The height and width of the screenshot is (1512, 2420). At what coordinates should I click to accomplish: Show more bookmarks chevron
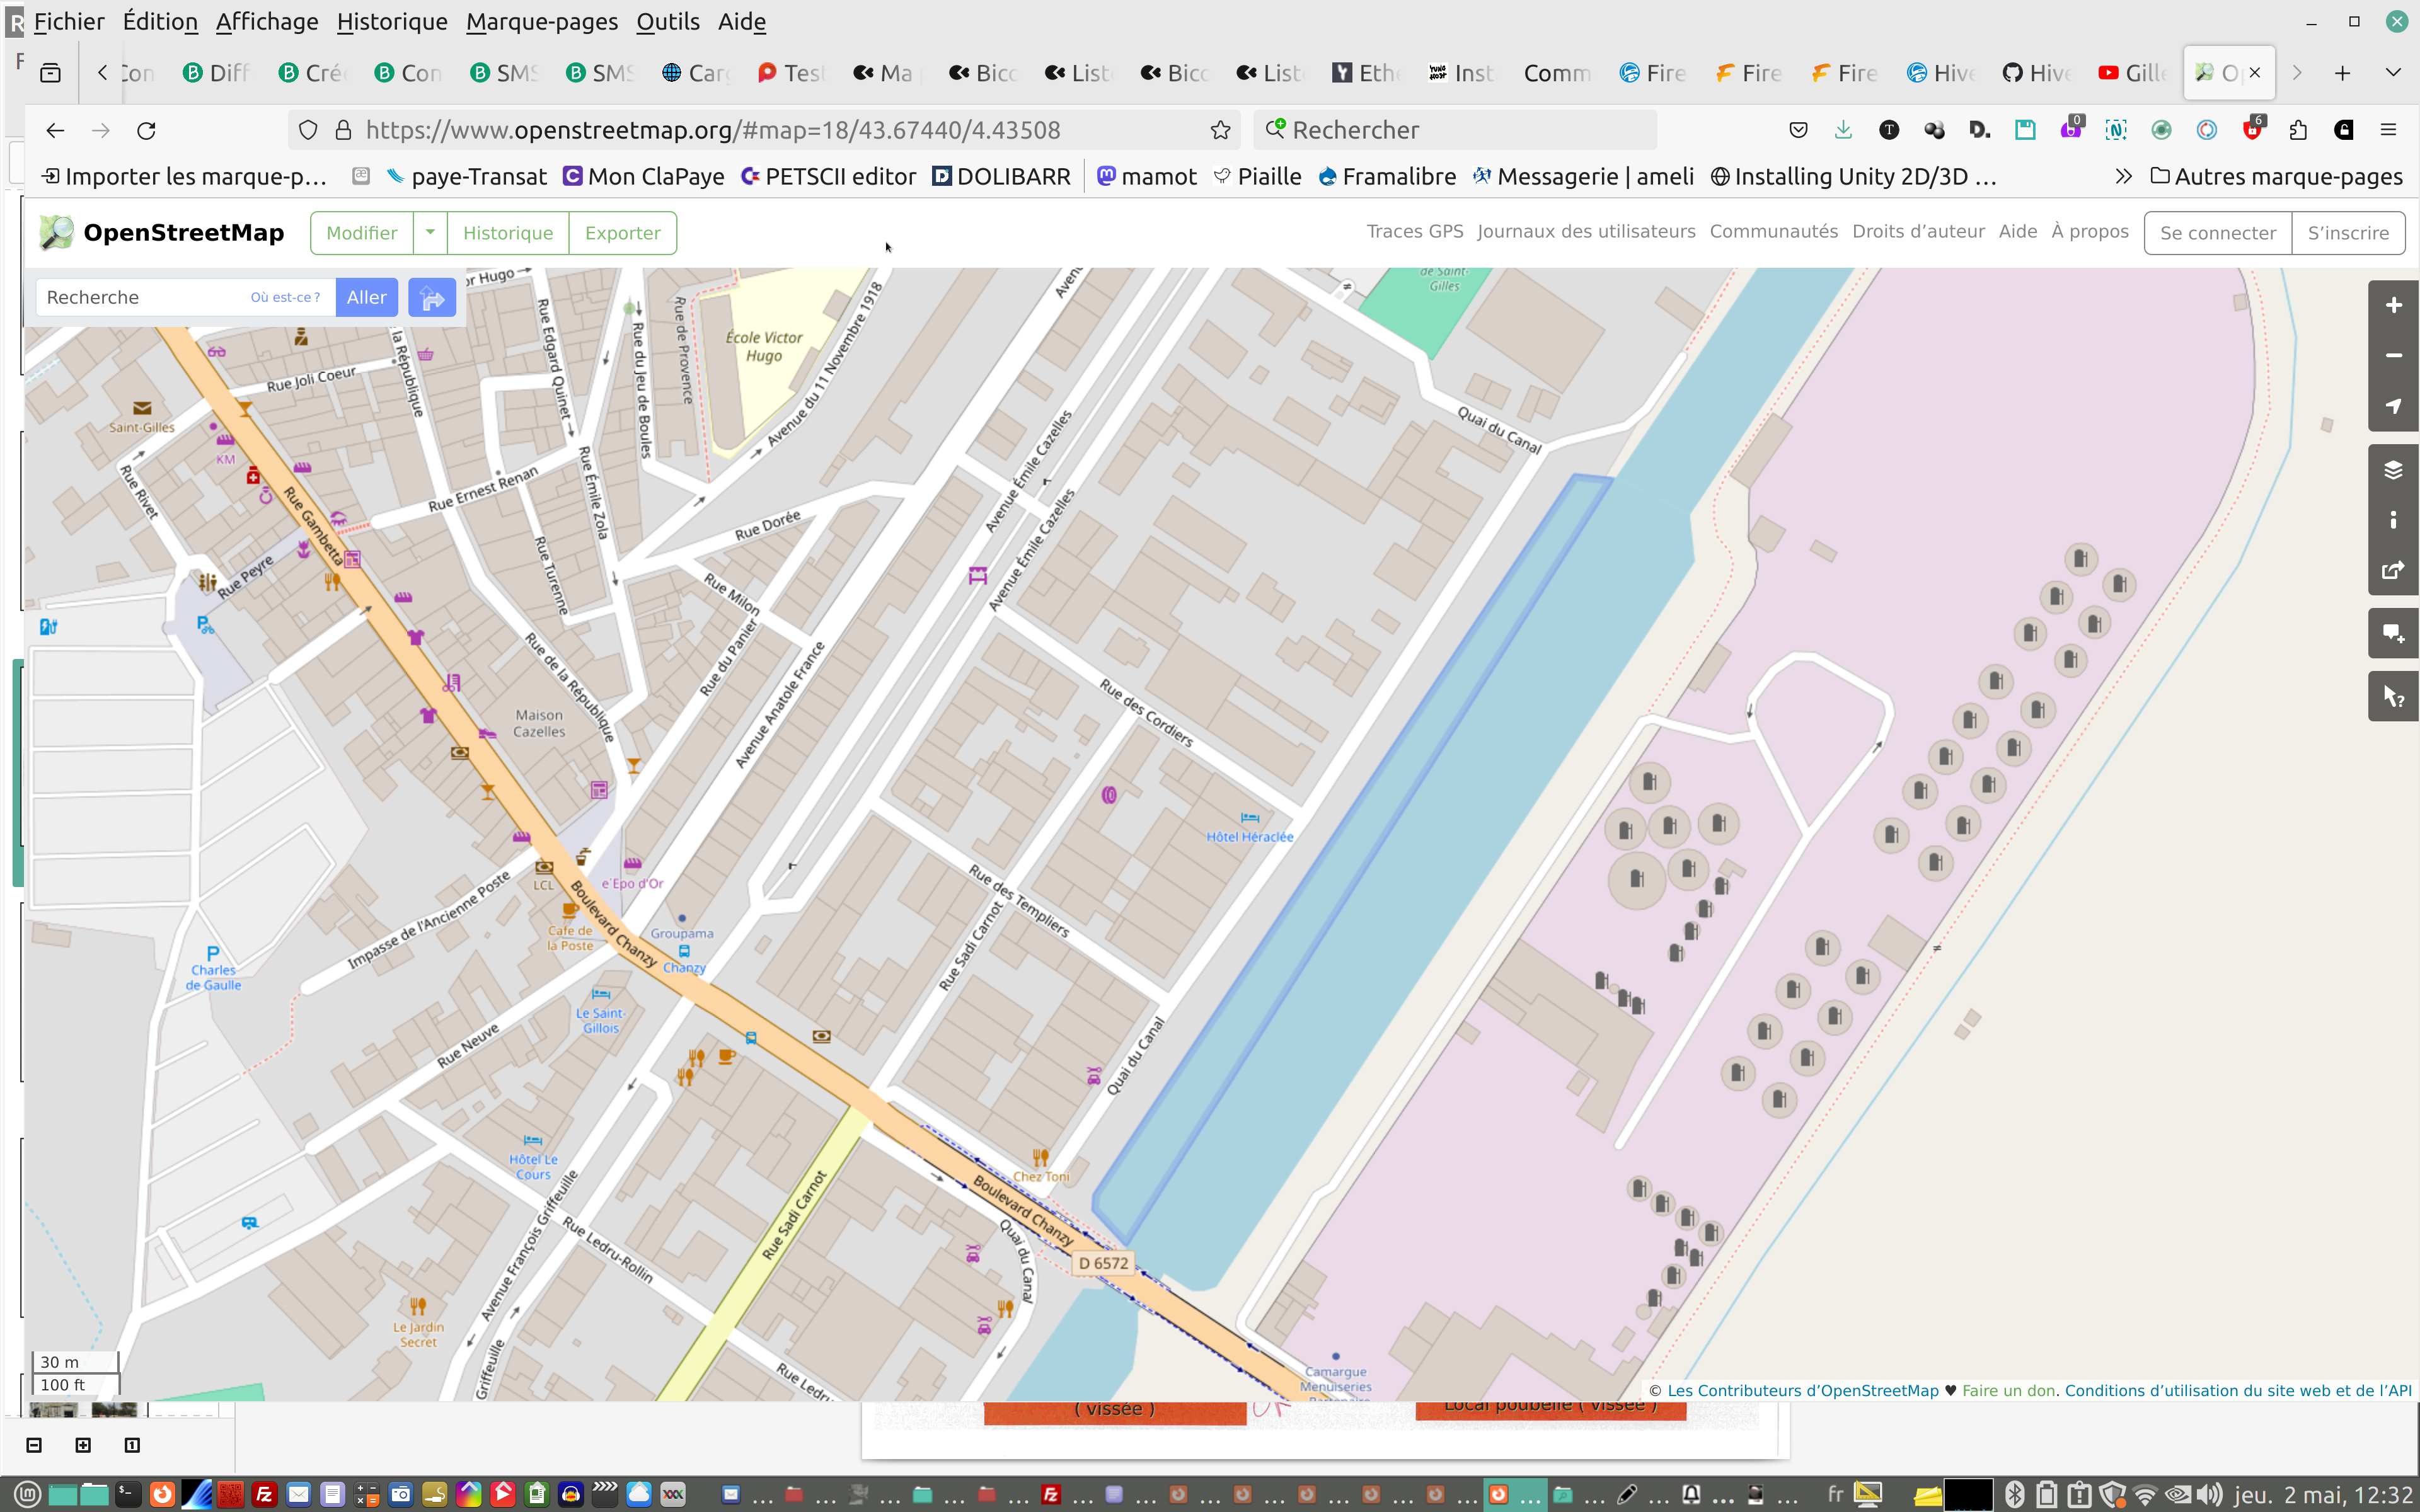[2122, 177]
